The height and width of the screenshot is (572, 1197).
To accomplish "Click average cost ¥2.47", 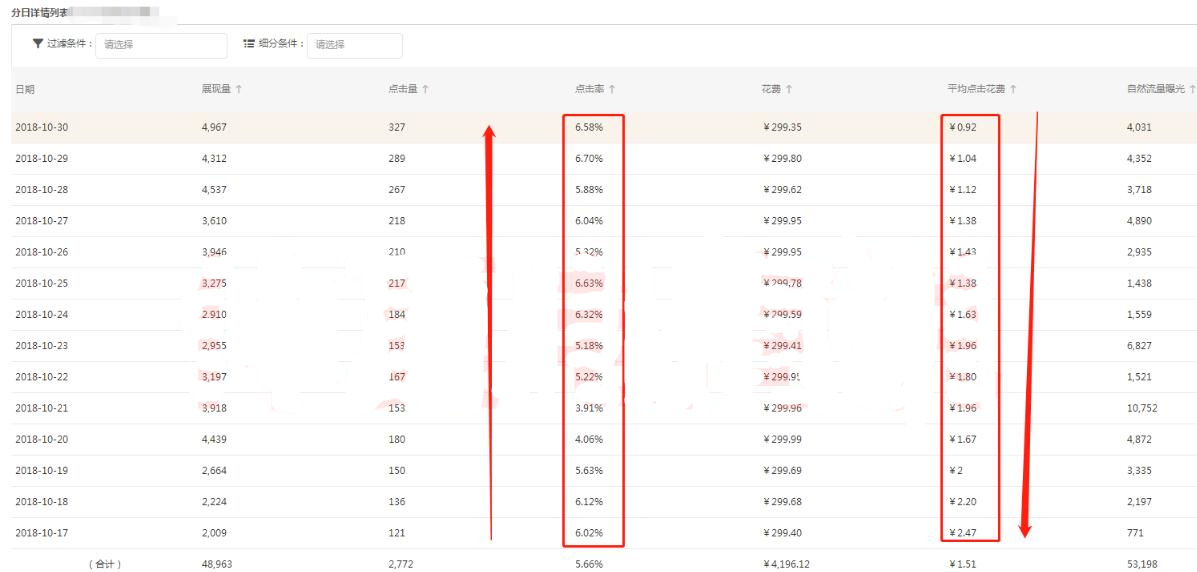I will click(963, 533).
